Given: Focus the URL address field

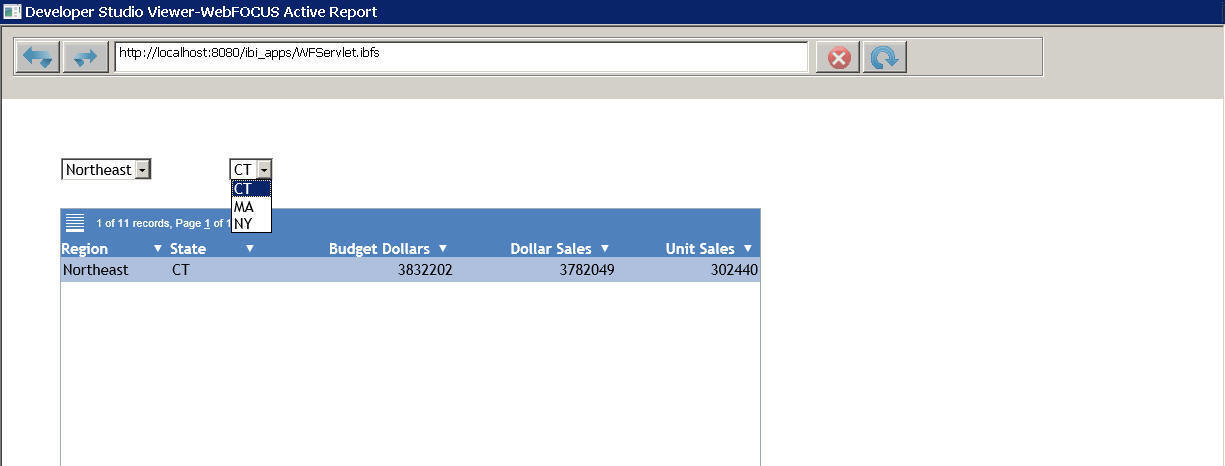Looking at the screenshot, I should tap(461, 57).
